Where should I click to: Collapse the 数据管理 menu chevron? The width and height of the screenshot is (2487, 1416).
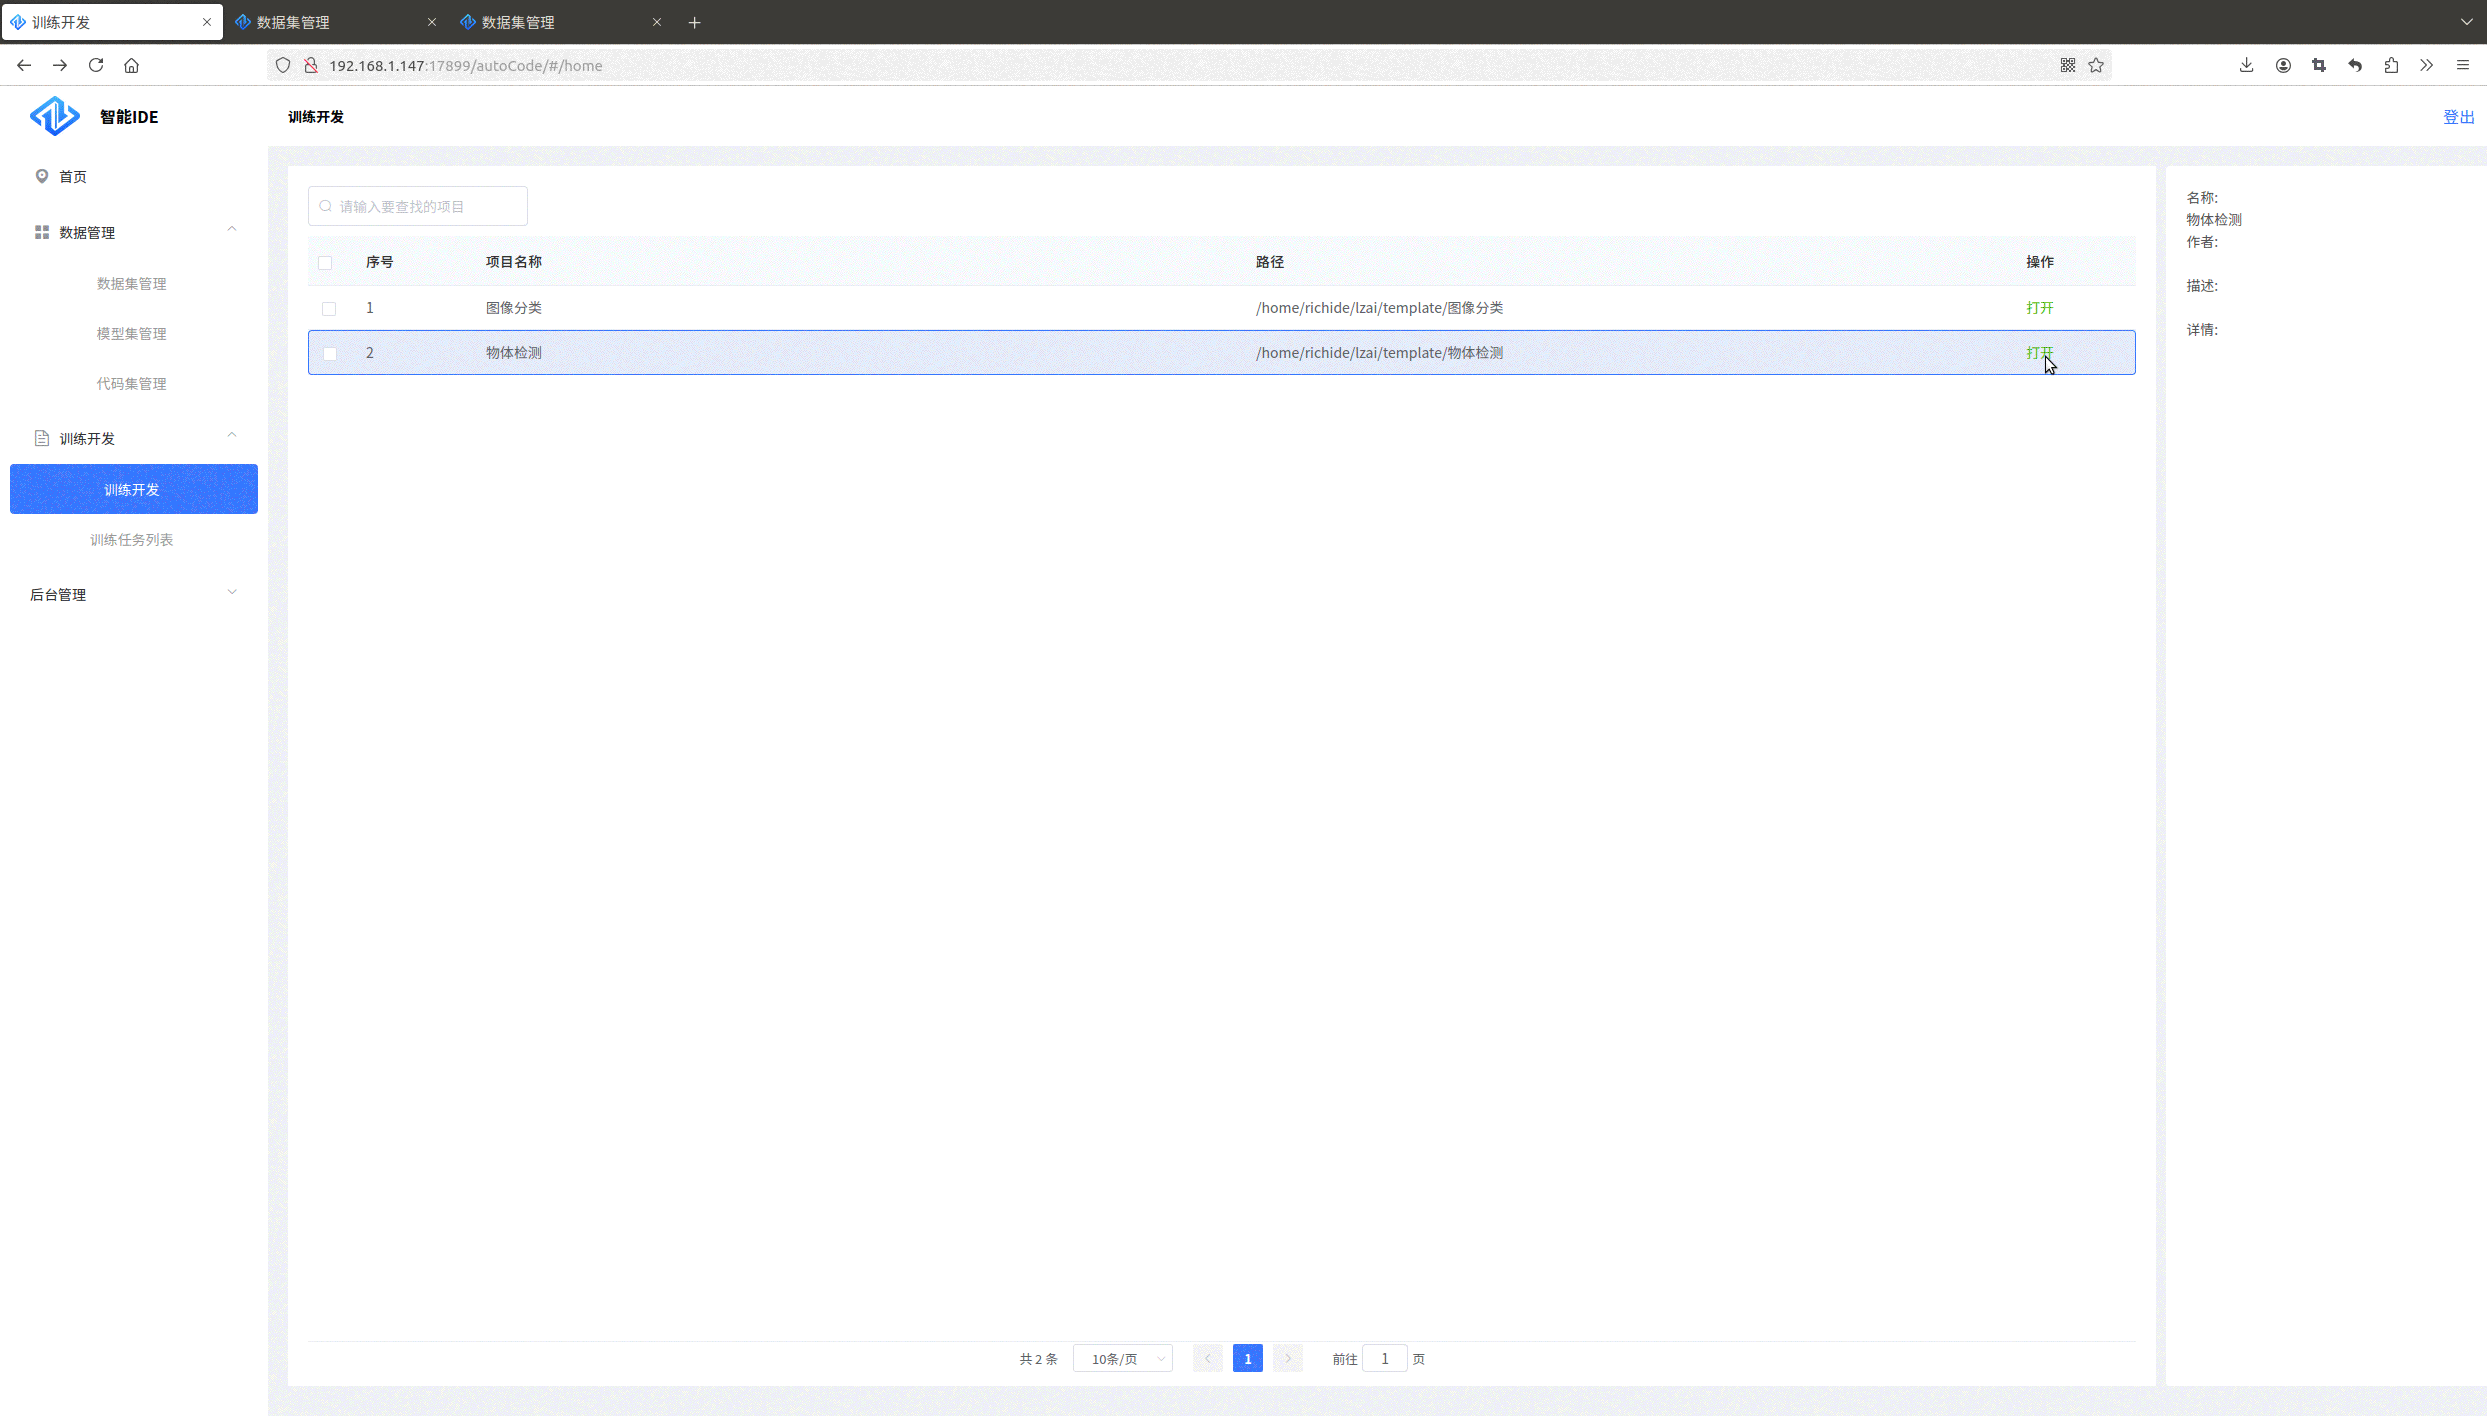pos(232,229)
